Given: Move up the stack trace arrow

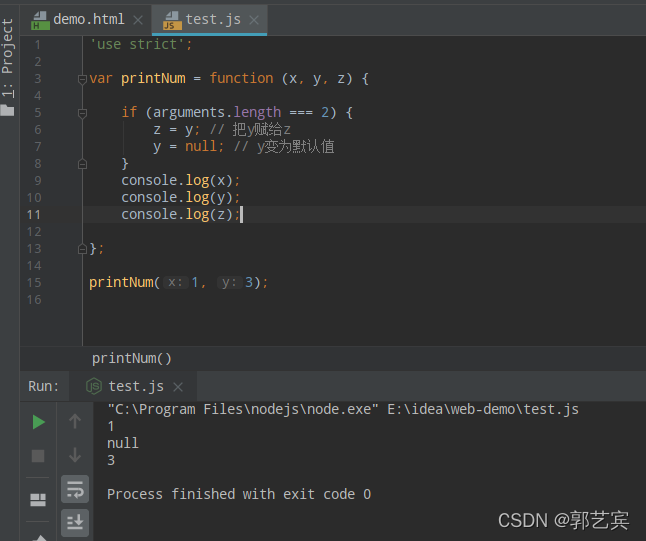Looking at the screenshot, I should click(x=75, y=422).
